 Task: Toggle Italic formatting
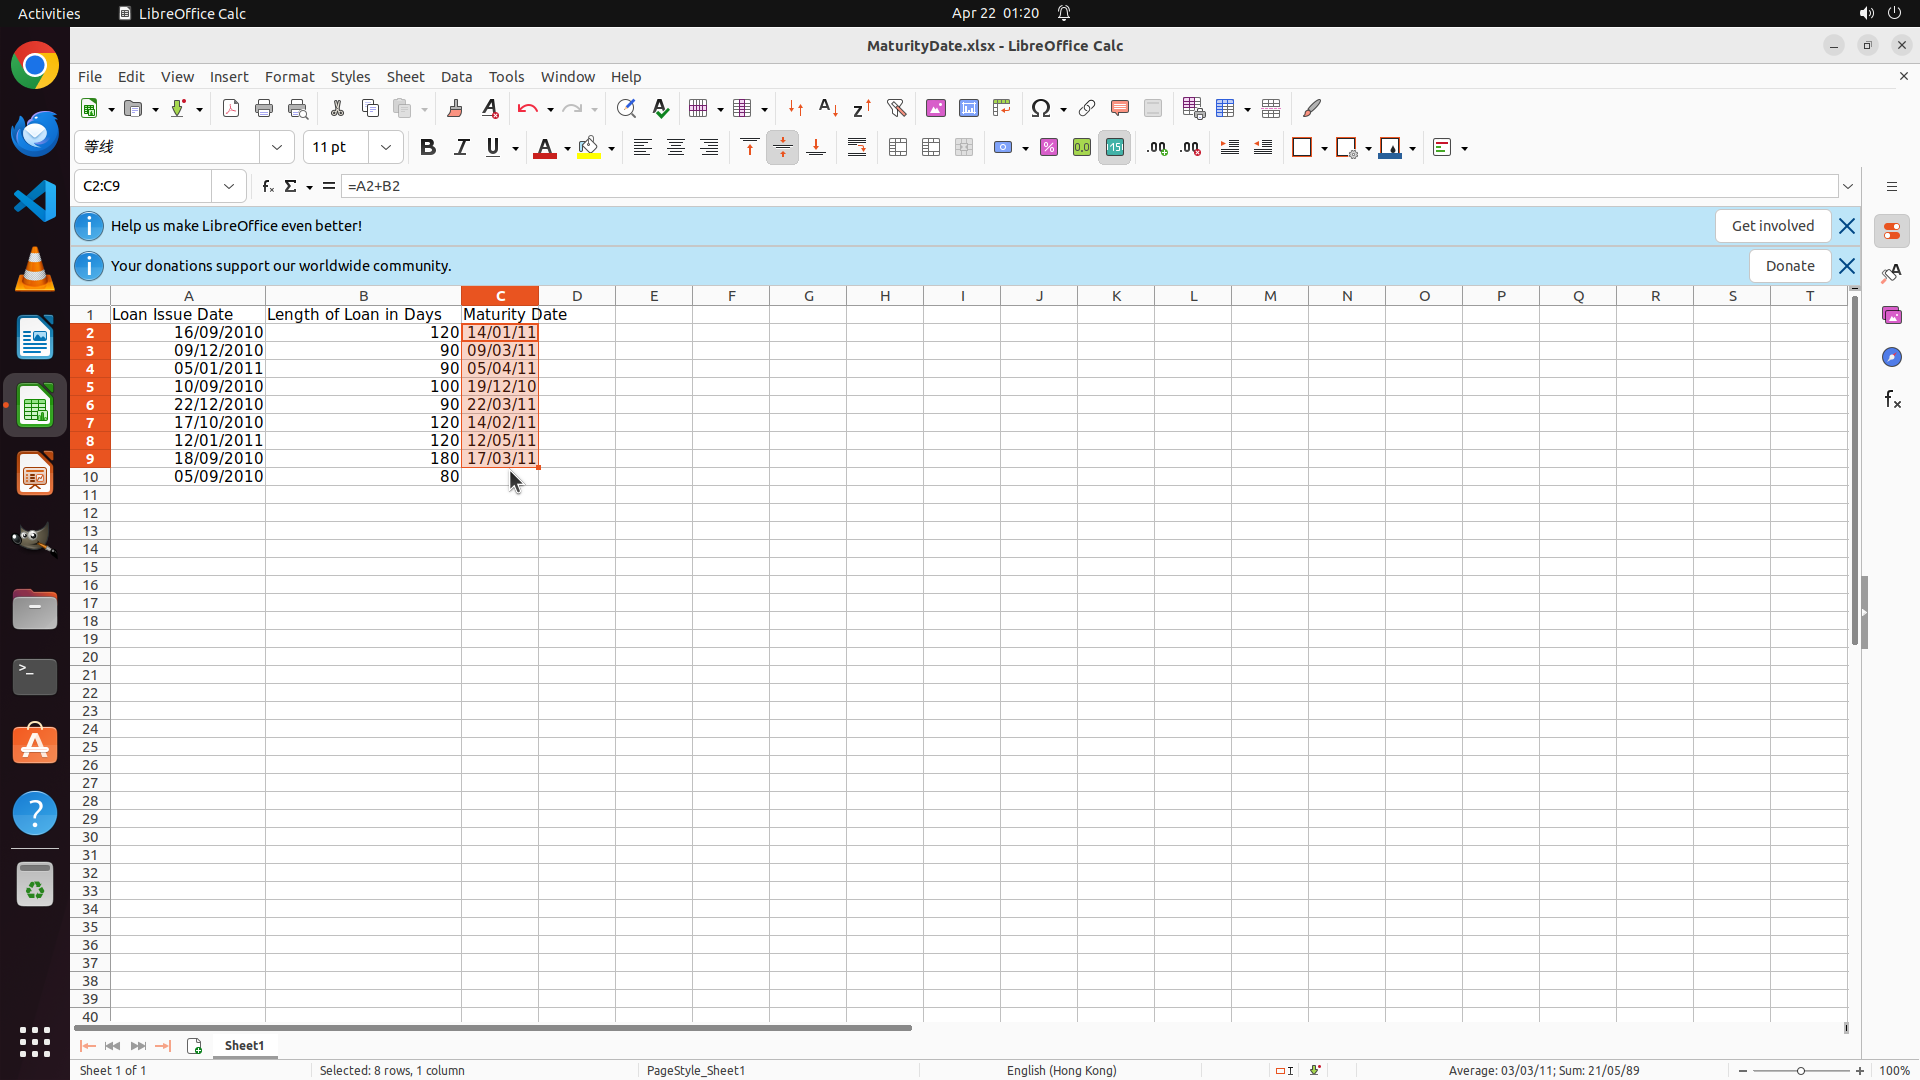pos(461,148)
